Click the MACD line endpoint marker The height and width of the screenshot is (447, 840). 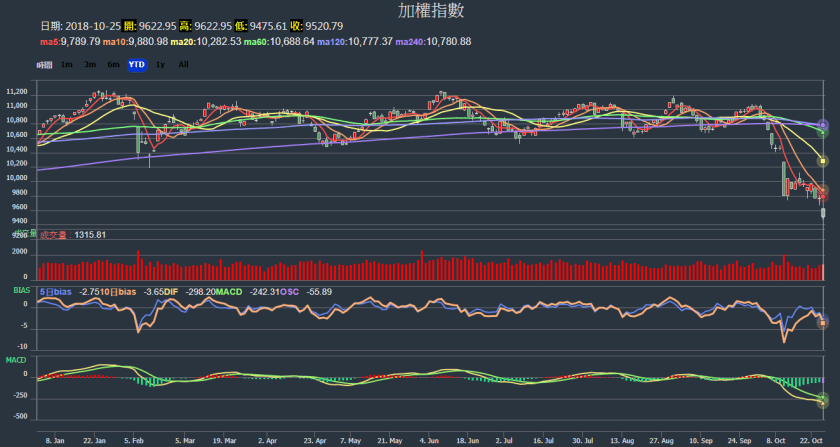[x=823, y=401]
